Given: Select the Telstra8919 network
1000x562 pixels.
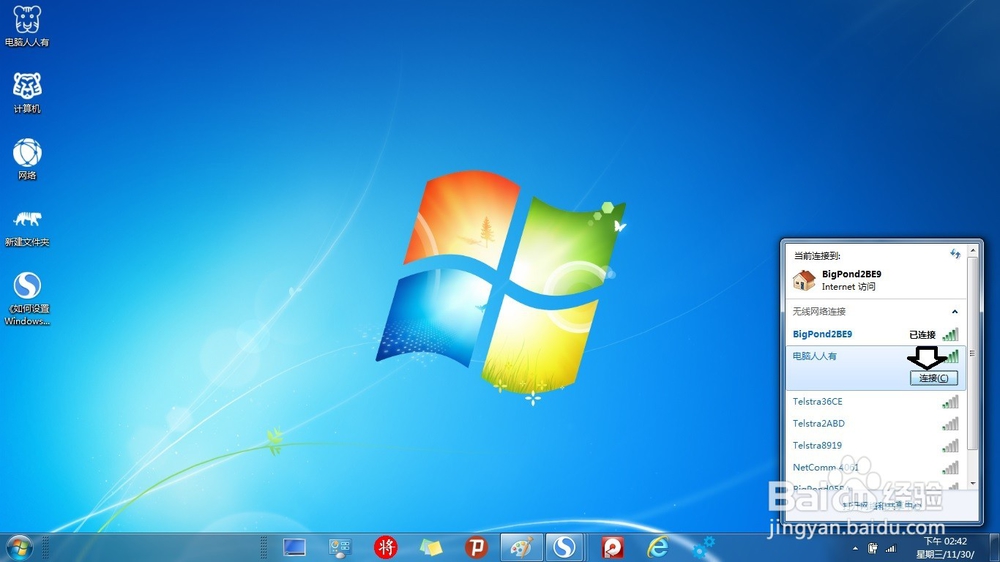Looking at the screenshot, I should [x=876, y=445].
